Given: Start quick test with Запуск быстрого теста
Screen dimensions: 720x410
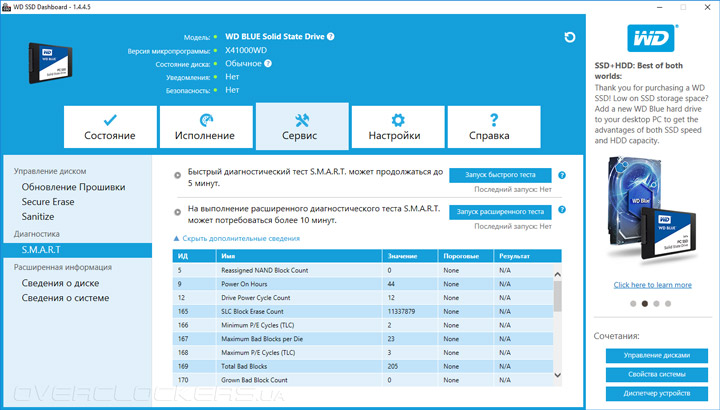Looking at the screenshot, I should [x=500, y=175].
